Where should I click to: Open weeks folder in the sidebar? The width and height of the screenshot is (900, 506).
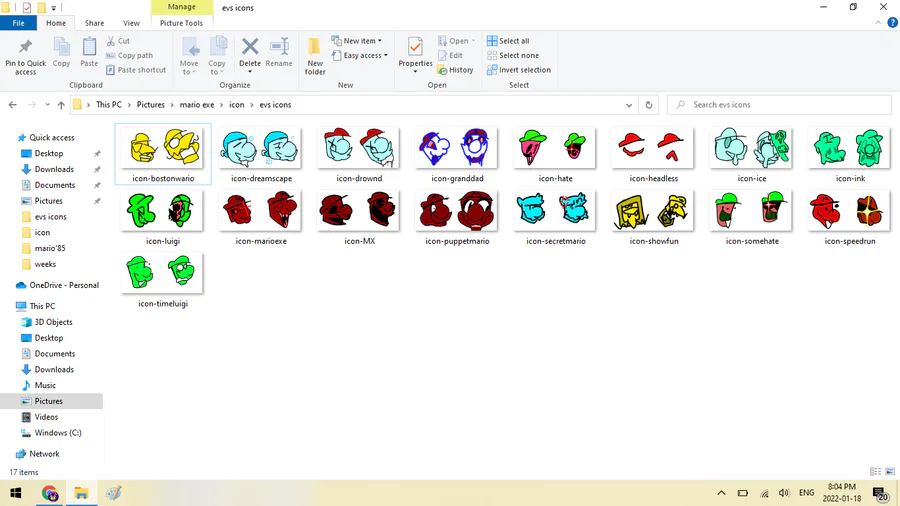pyautogui.click(x=45, y=264)
